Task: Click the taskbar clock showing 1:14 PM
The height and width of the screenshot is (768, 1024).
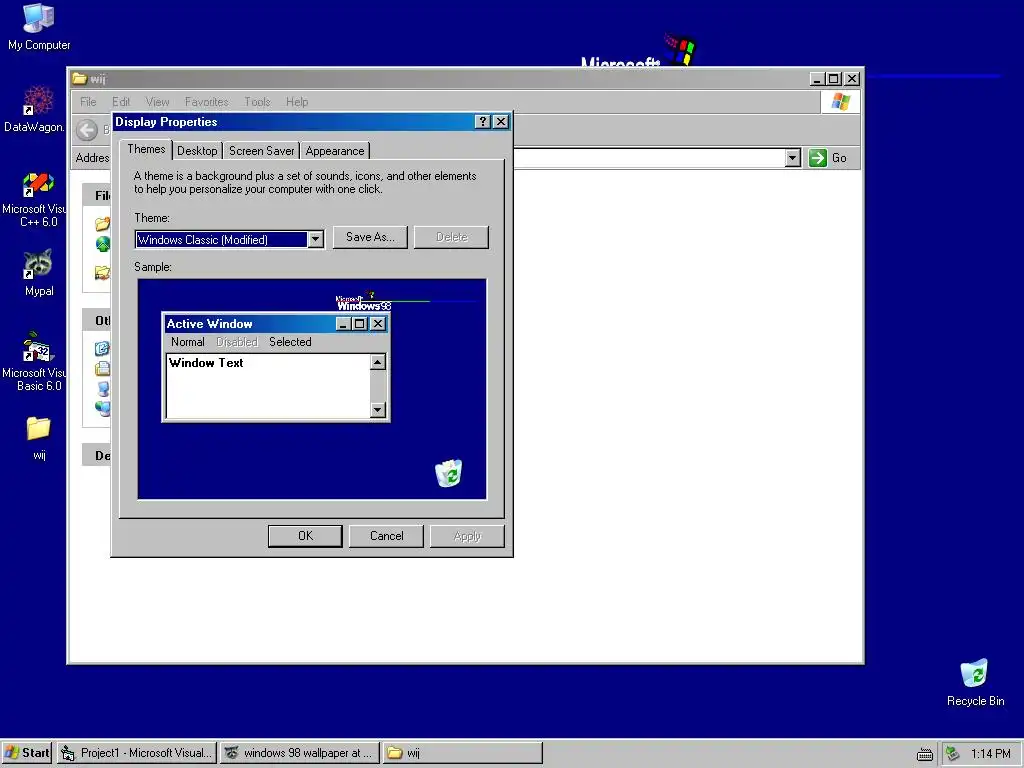Action: [990, 754]
